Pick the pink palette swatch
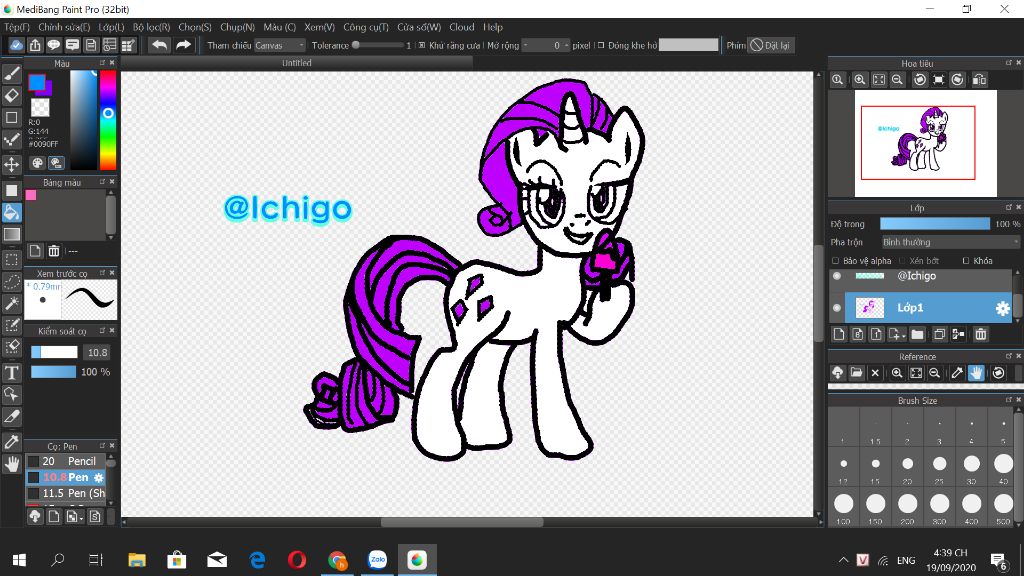 [31, 195]
